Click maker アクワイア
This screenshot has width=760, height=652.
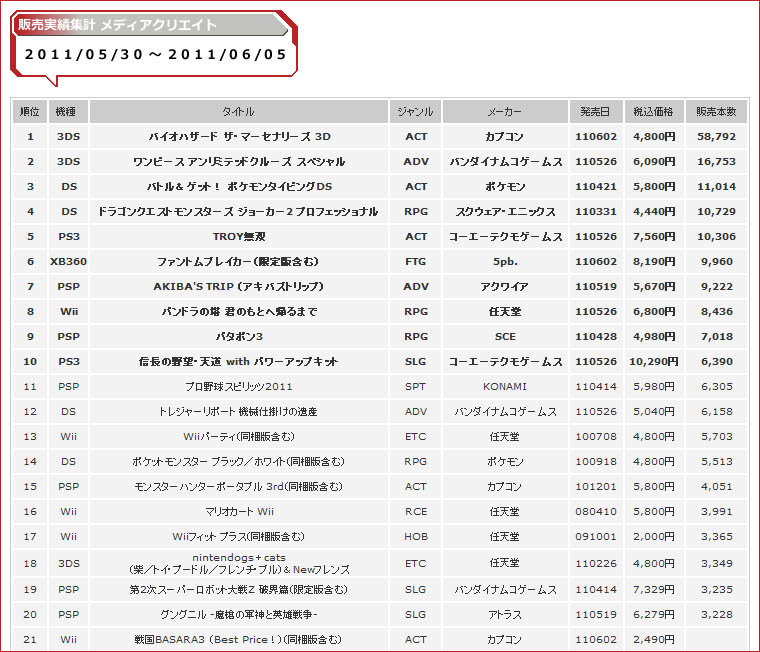[x=505, y=286]
